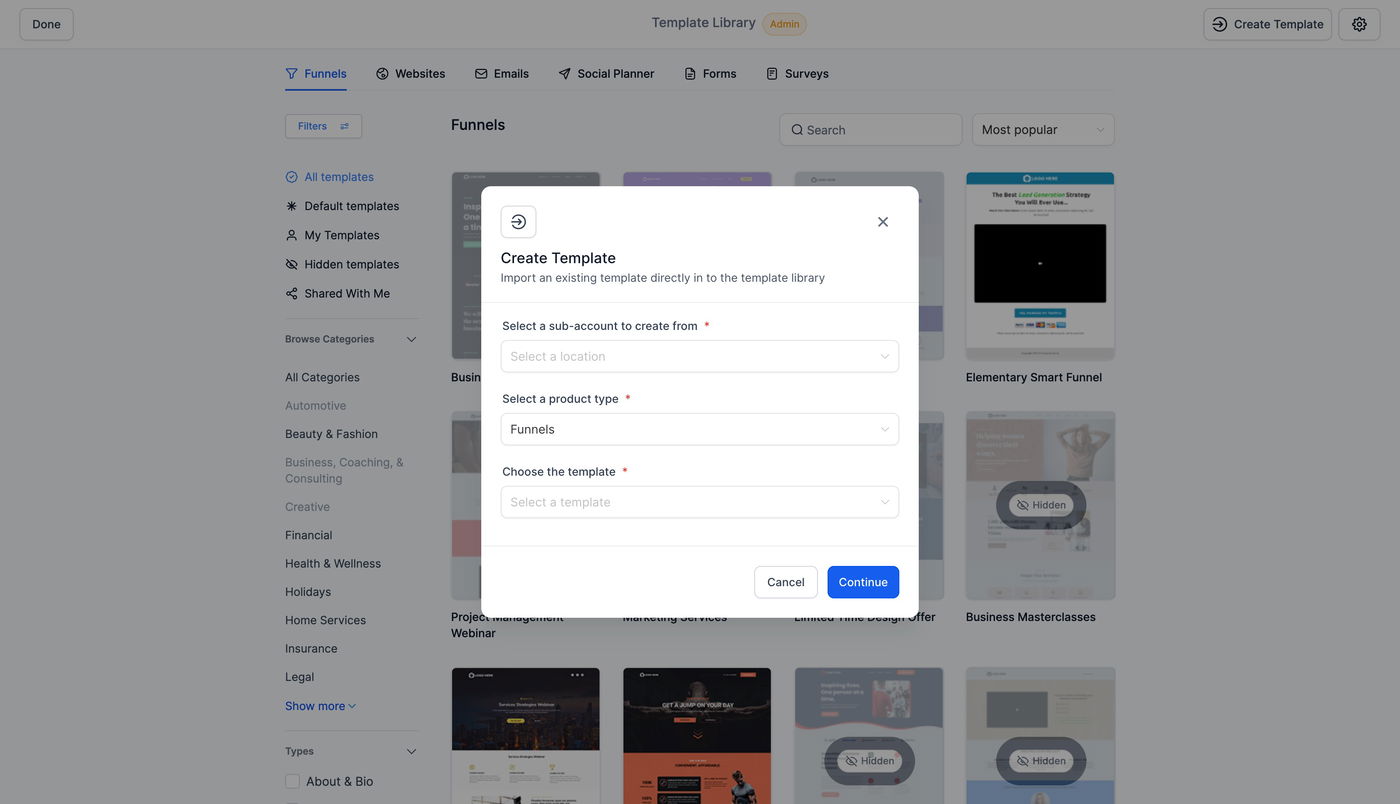Click the Websites tab globe icon

tap(382, 74)
